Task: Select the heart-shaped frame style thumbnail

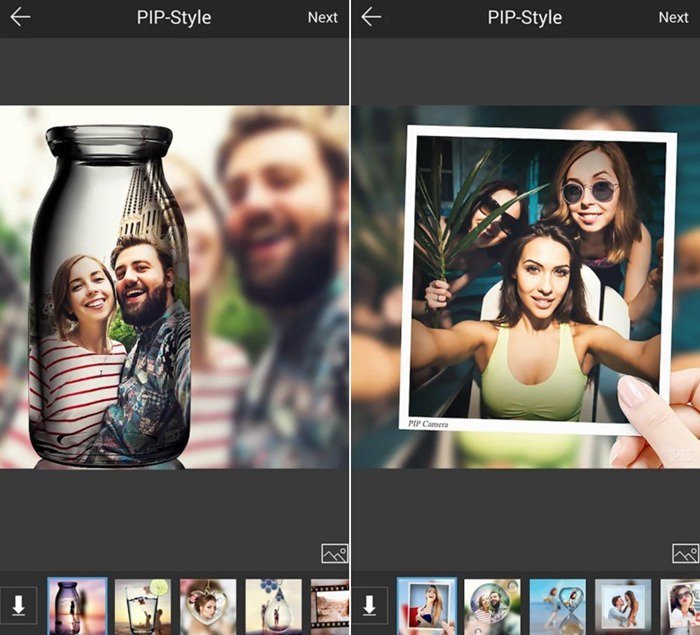Action: tap(208, 606)
